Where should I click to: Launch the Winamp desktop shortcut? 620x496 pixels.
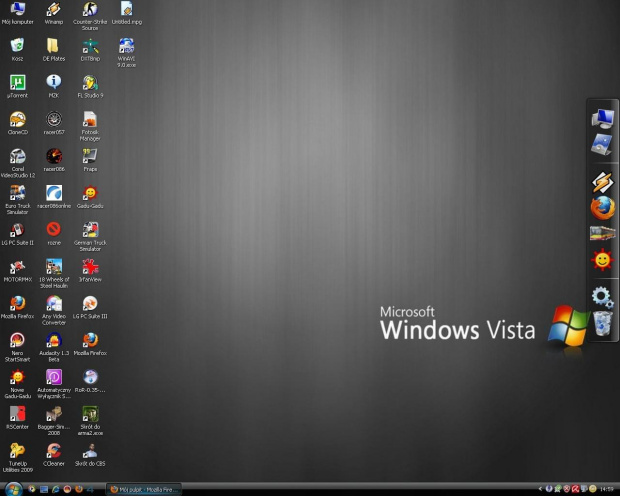point(54,13)
